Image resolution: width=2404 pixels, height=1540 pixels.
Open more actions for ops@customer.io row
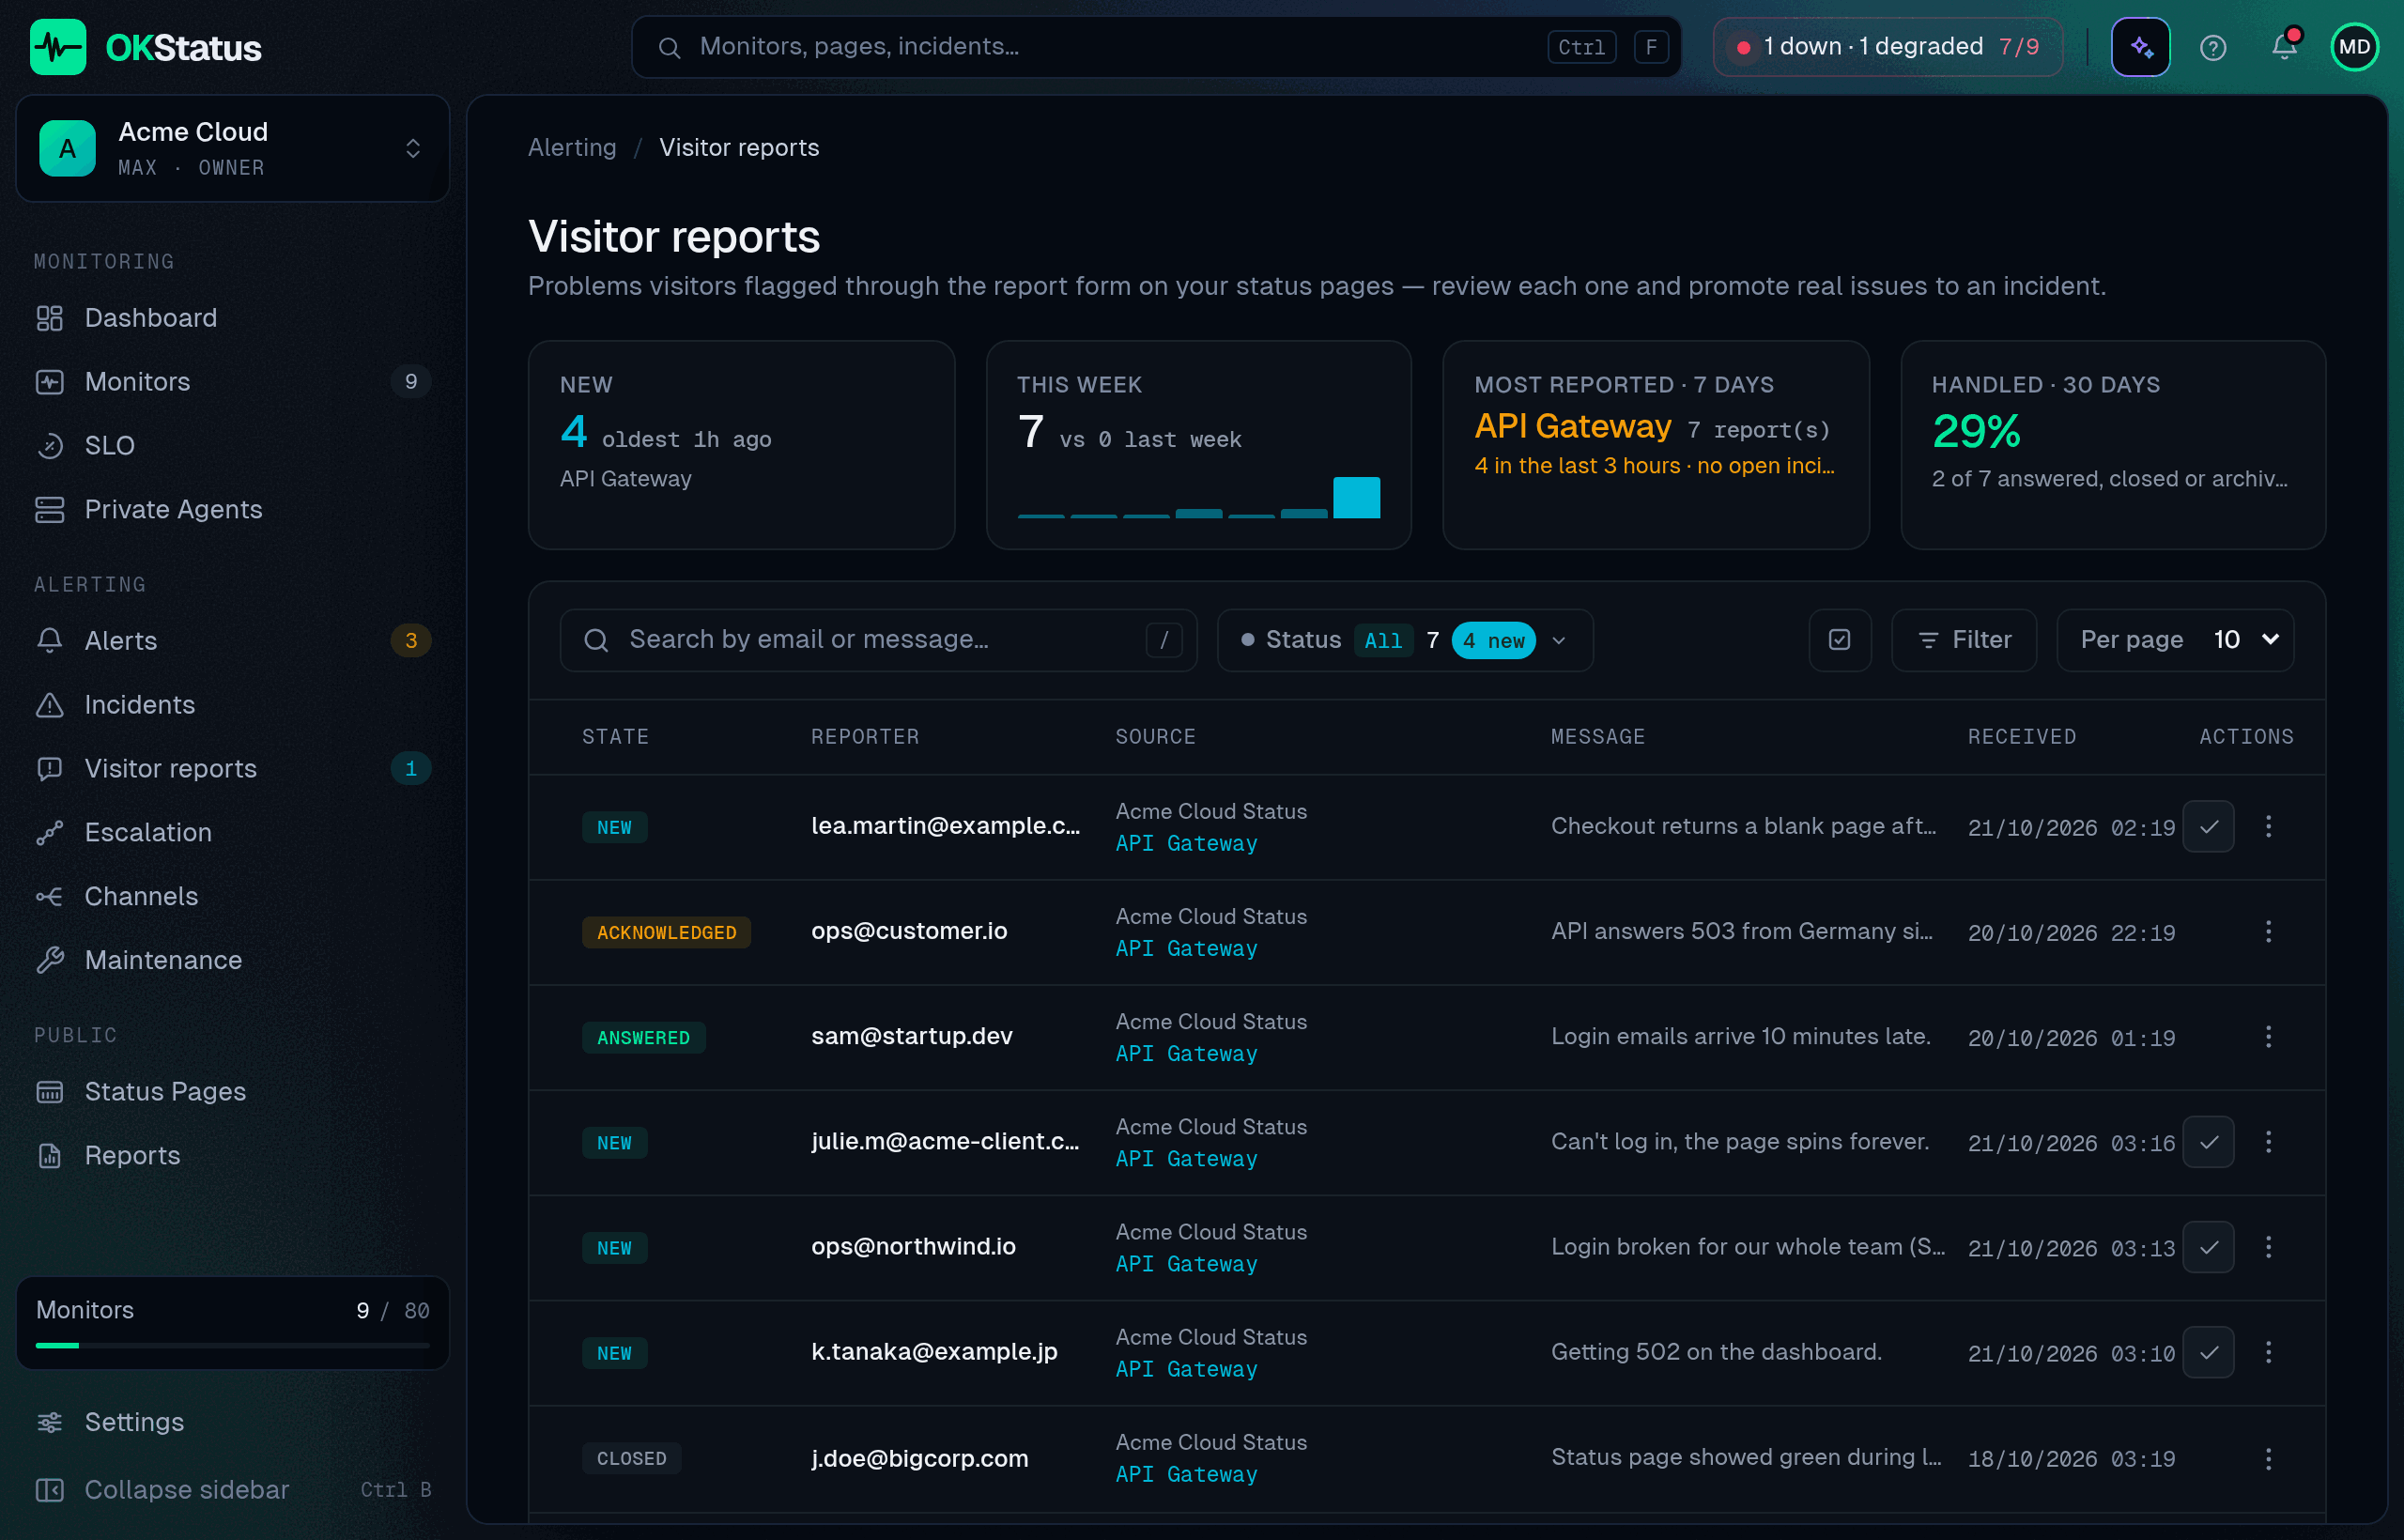[2268, 932]
